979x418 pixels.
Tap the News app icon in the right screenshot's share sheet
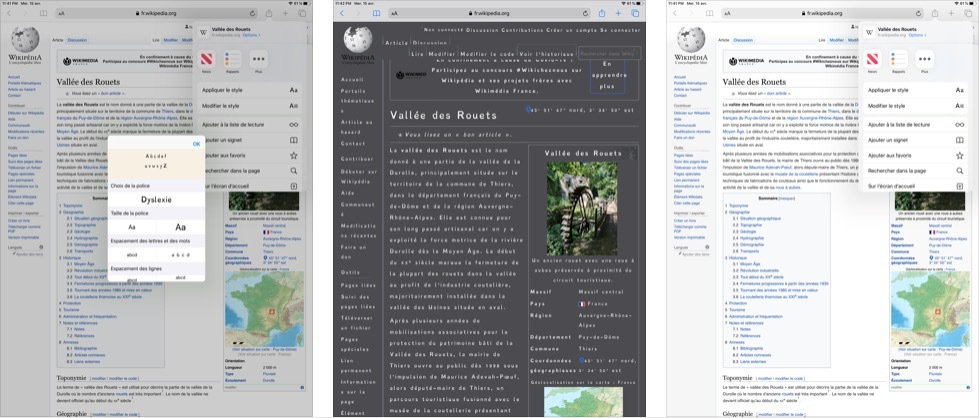(x=872, y=59)
